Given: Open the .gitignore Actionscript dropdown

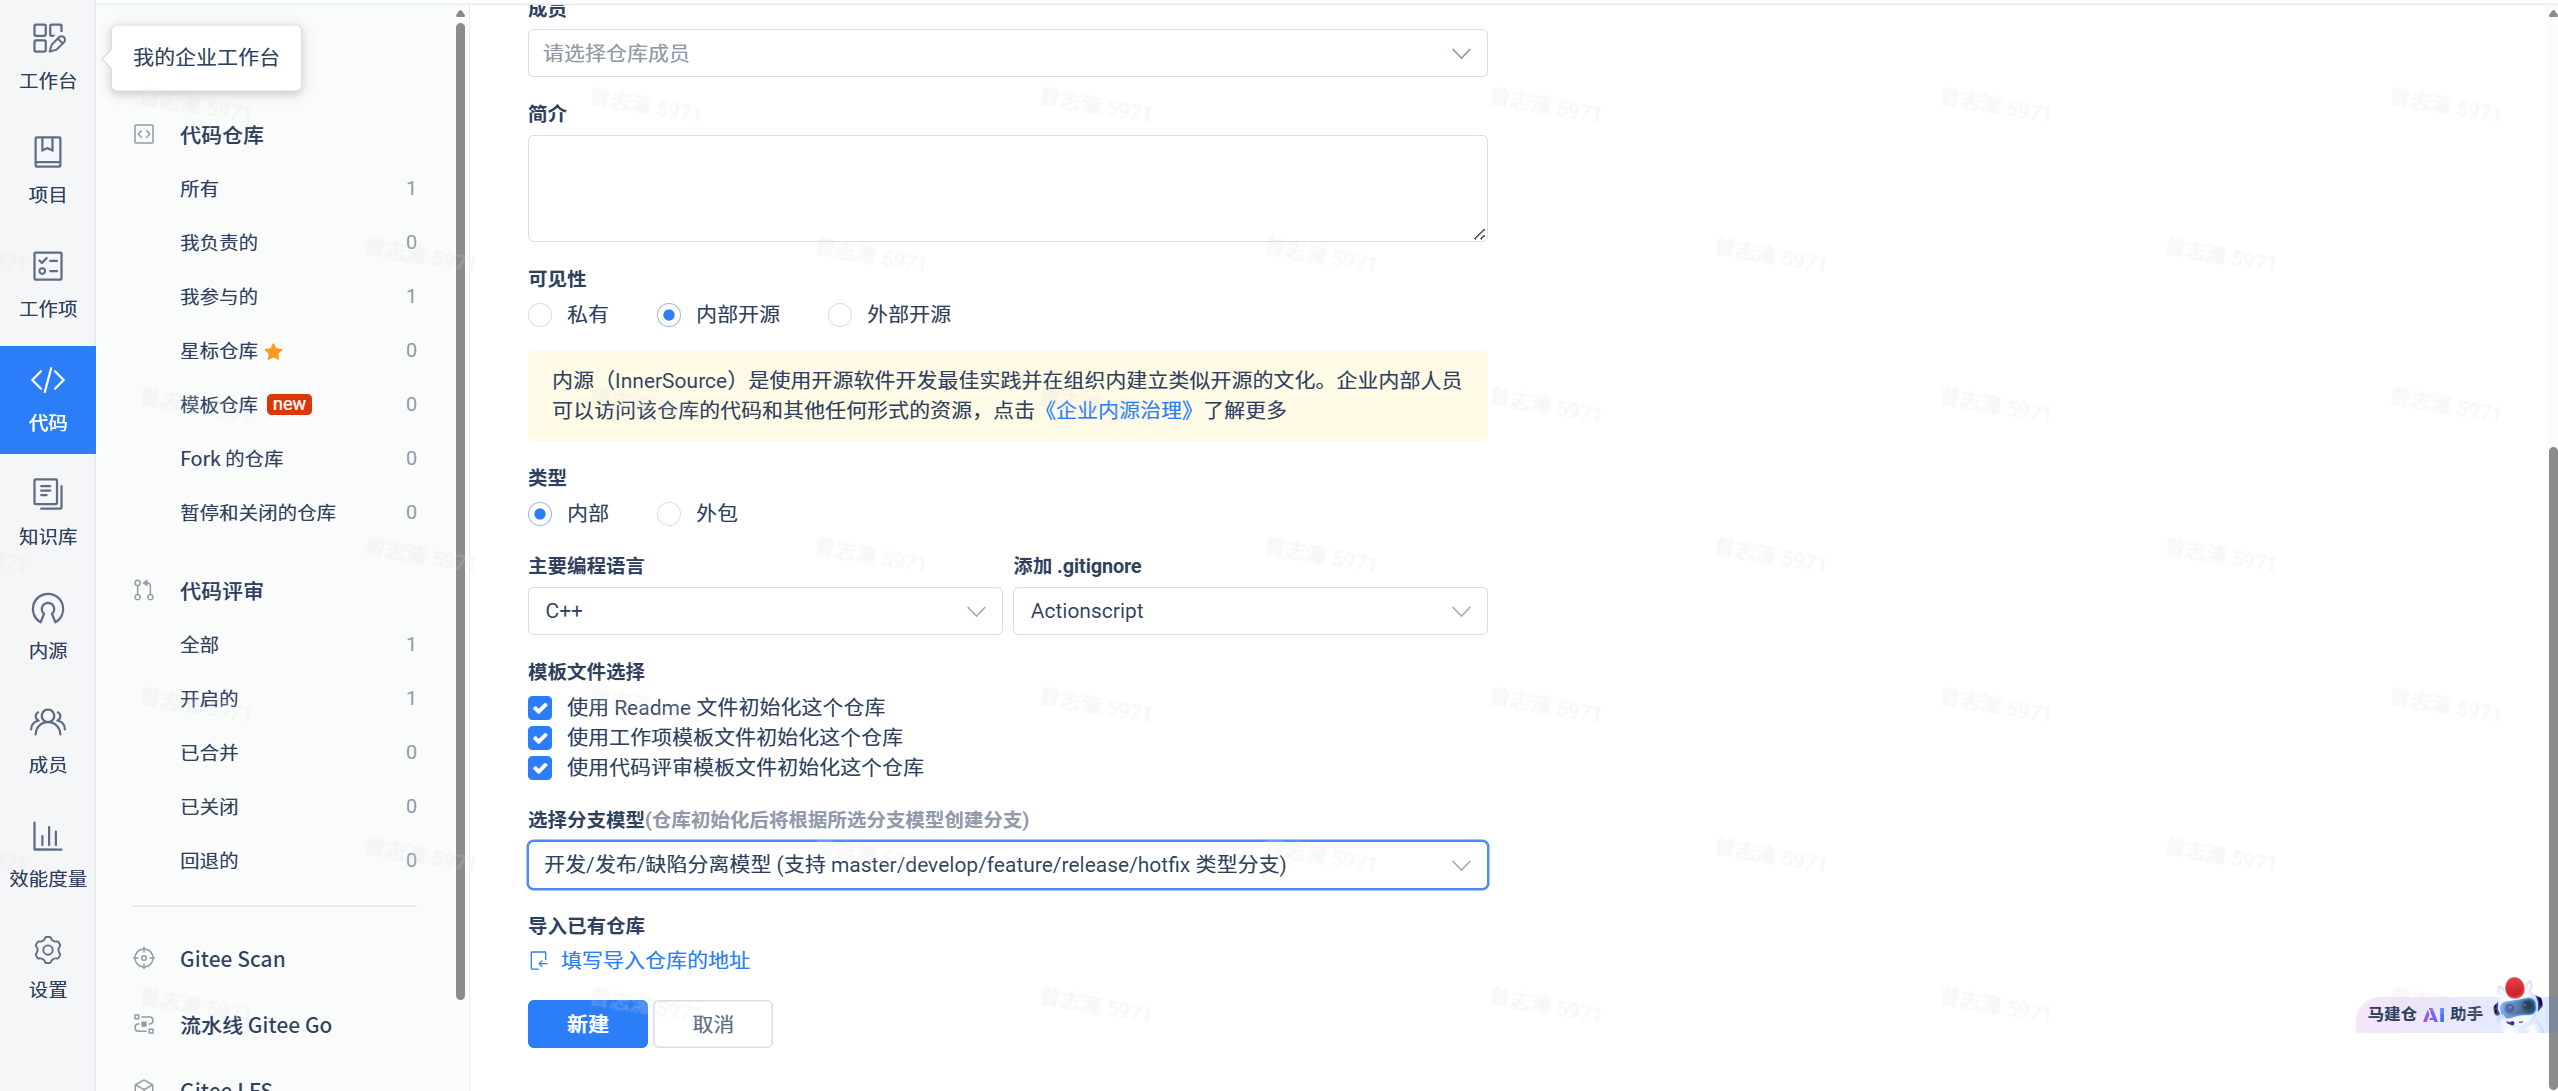Looking at the screenshot, I should tap(1249, 611).
